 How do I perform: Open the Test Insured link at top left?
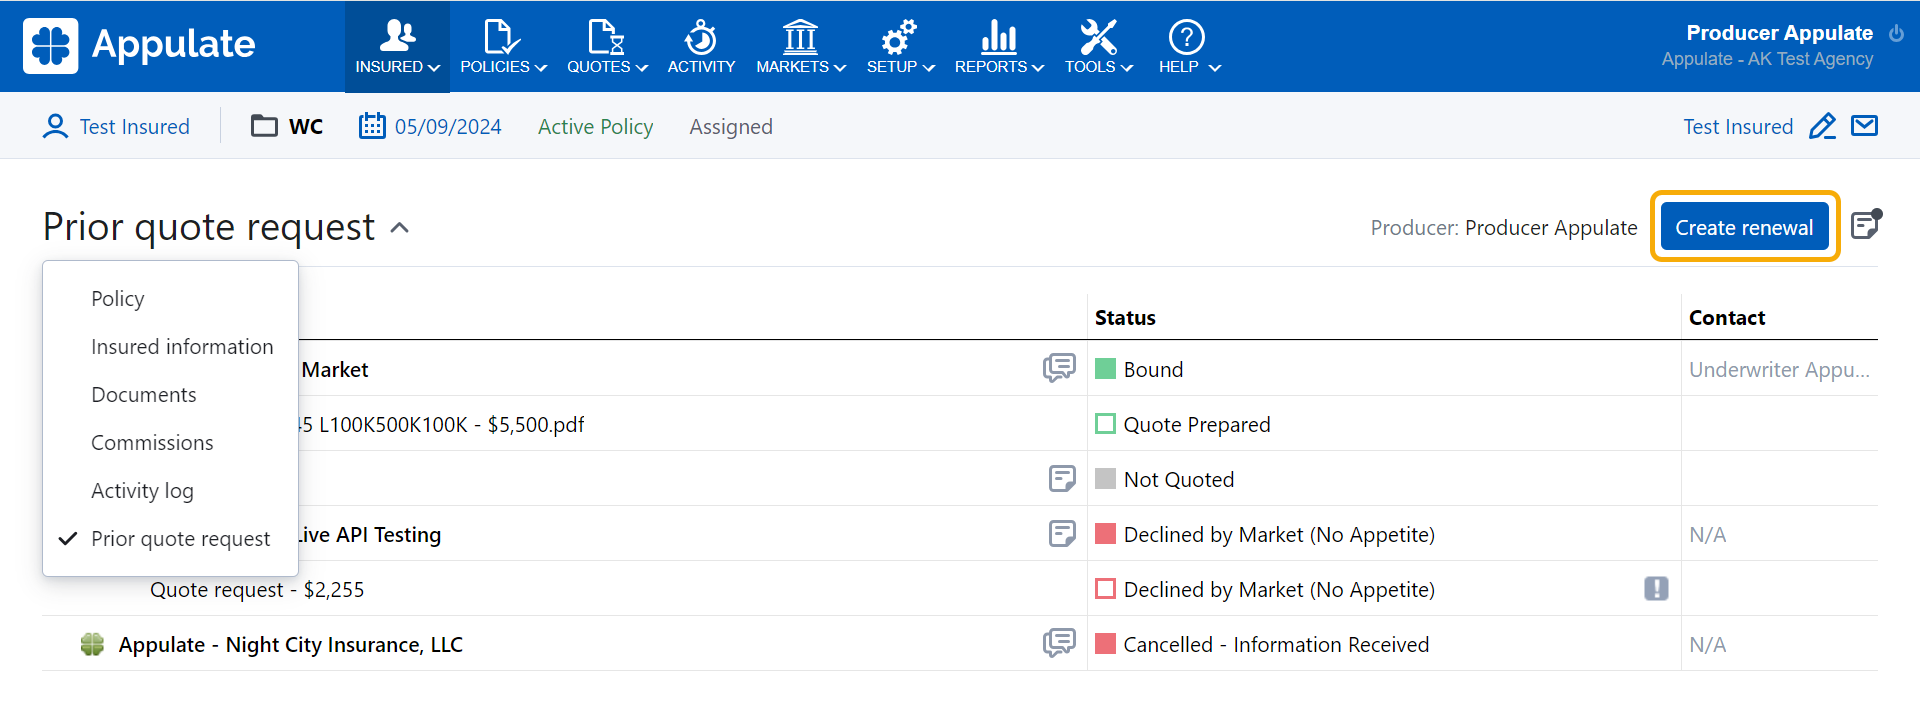click(117, 127)
